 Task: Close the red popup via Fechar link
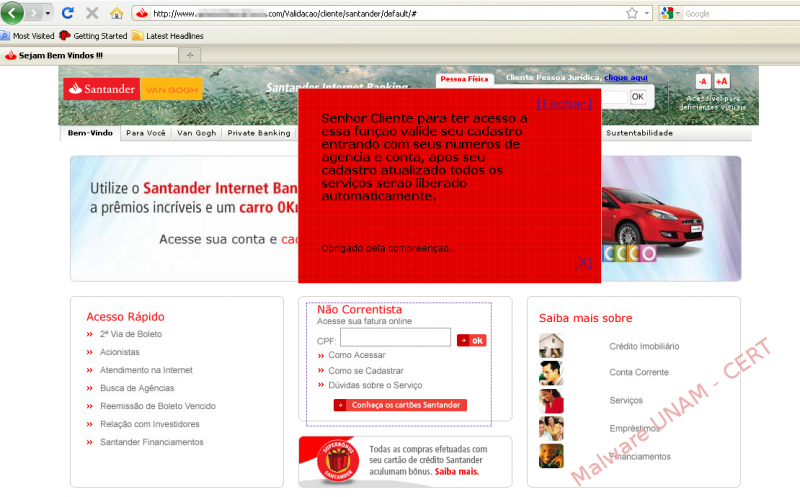click(564, 104)
